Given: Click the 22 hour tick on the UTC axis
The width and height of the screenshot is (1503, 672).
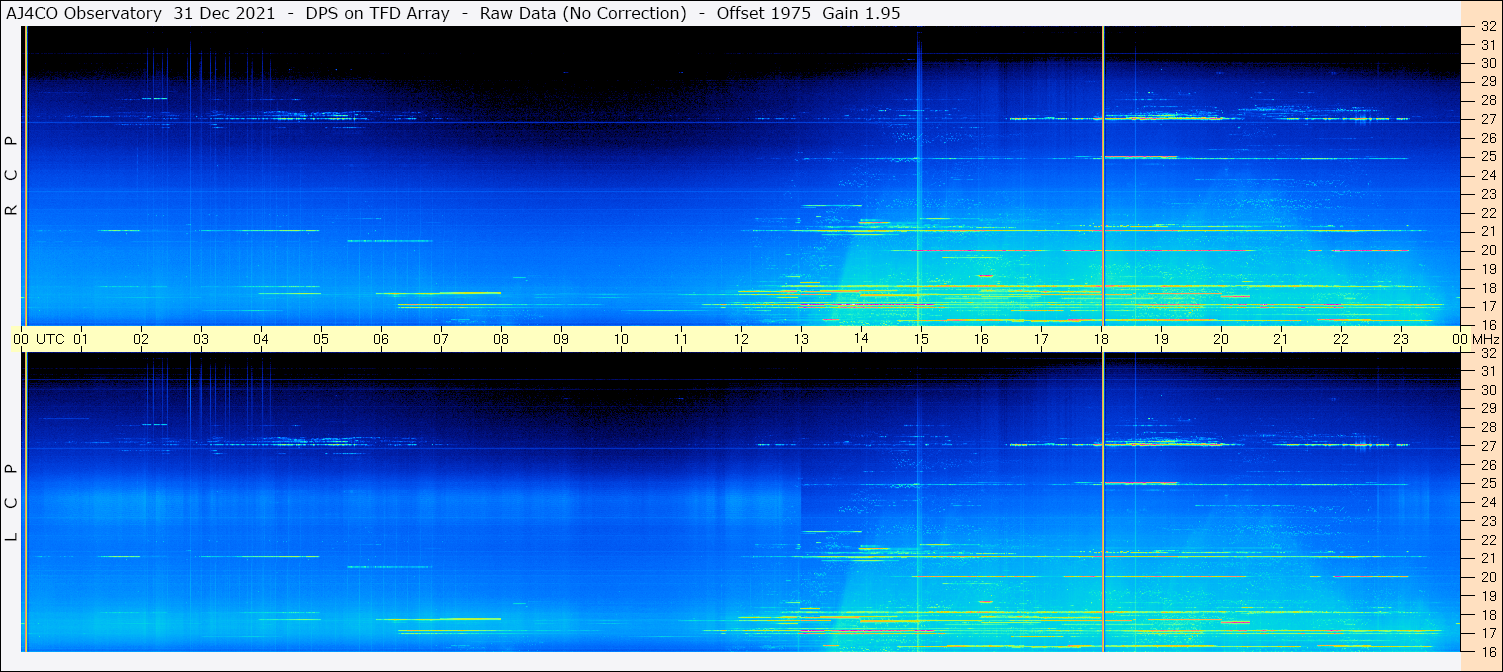Looking at the screenshot, I should [x=1341, y=339].
